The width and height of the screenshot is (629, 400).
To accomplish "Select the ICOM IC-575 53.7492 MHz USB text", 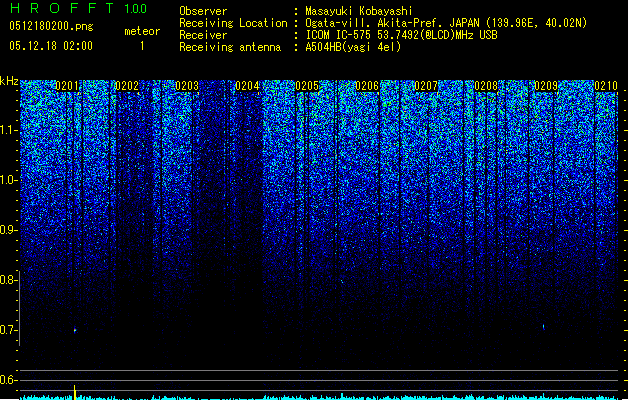I will coord(401,35).
